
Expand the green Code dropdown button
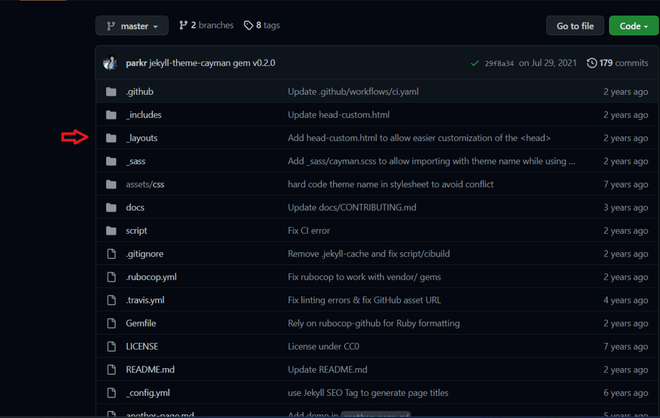(x=633, y=26)
